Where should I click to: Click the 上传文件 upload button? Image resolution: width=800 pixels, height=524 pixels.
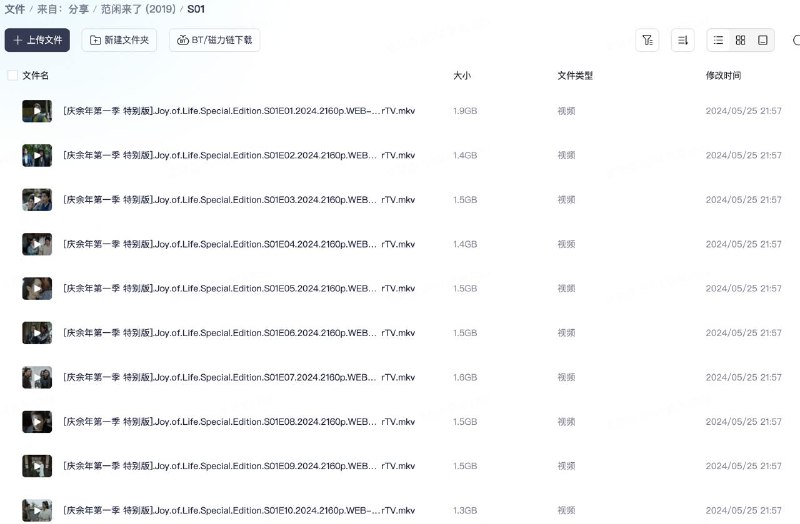click(x=37, y=40)
